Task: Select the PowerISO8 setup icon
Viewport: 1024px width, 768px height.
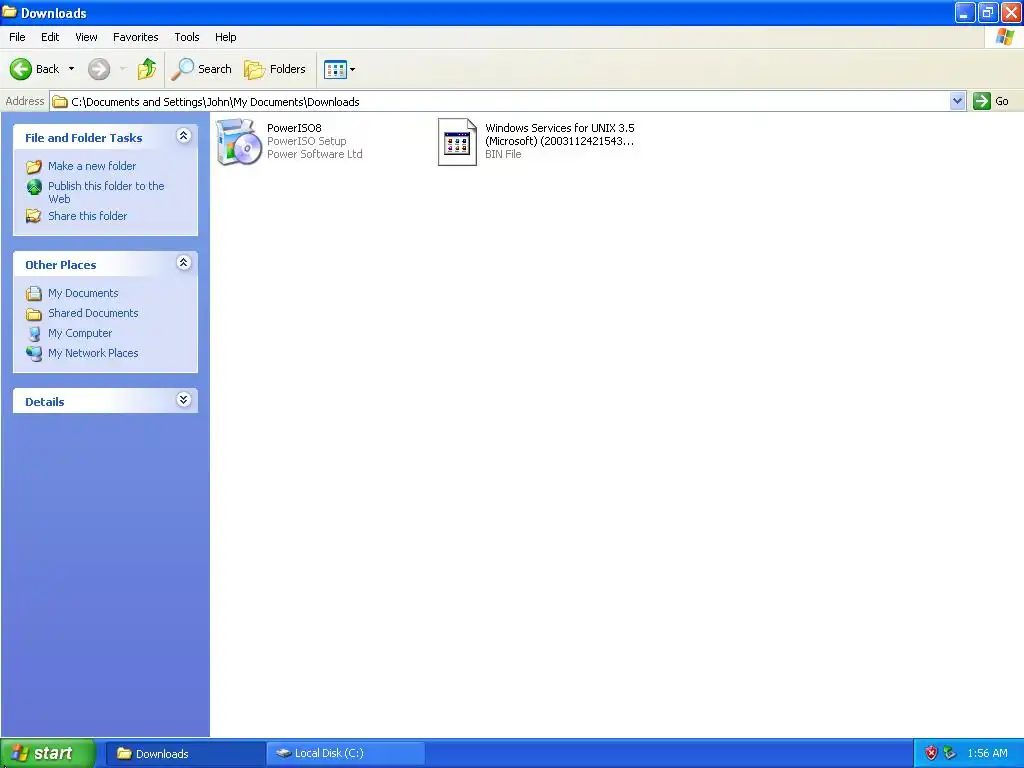Action: pos(238,142)
